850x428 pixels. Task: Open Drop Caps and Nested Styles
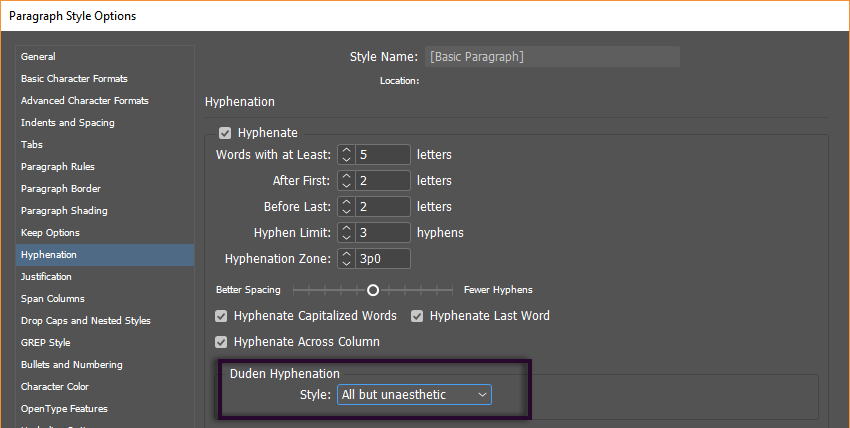[x=85, y=321]
